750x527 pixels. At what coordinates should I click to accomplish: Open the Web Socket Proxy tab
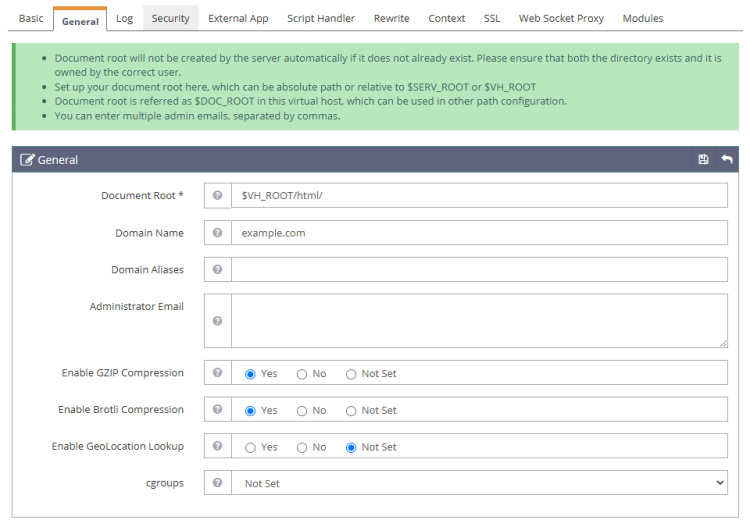coord(561,19)
